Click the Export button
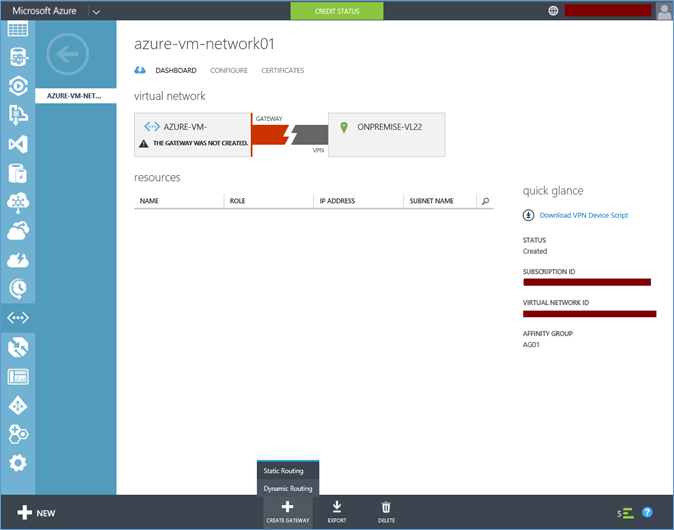The image size is (674, 530). (337, 512)
